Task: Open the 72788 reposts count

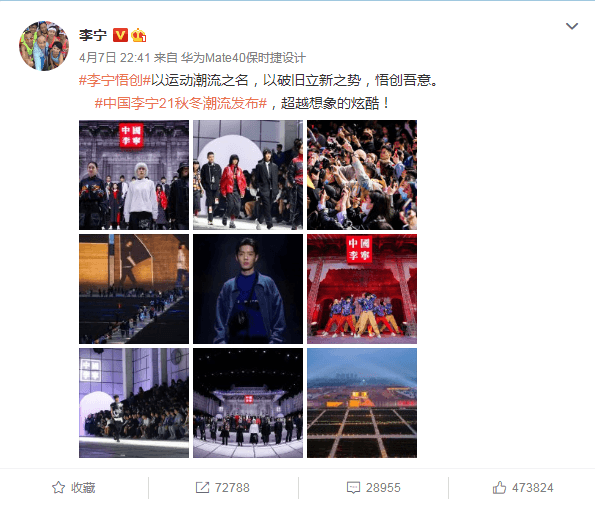Action: click(x=223, y=488)
